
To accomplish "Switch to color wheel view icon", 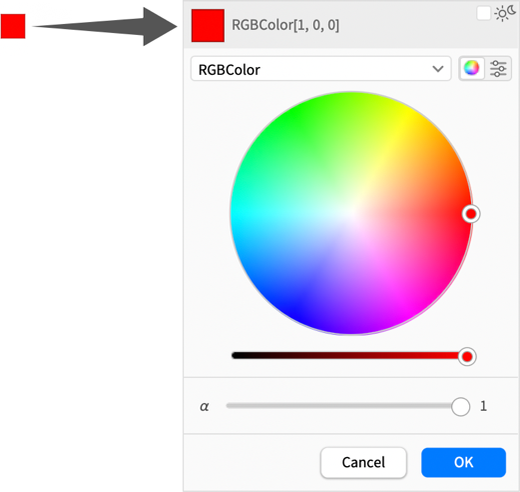I will coord(471,68).
